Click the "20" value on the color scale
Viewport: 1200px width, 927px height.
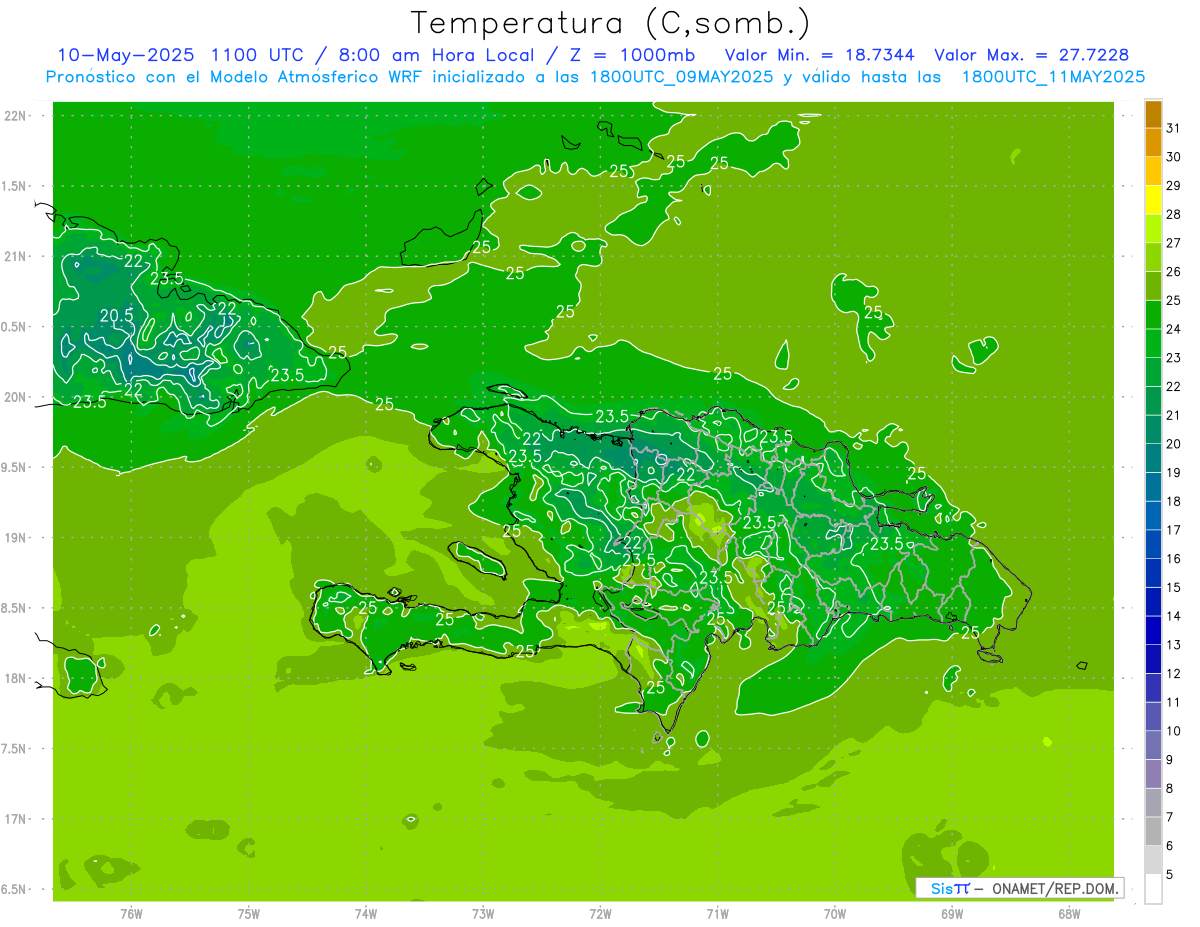pyautogui.click(x=1174, y=444)
